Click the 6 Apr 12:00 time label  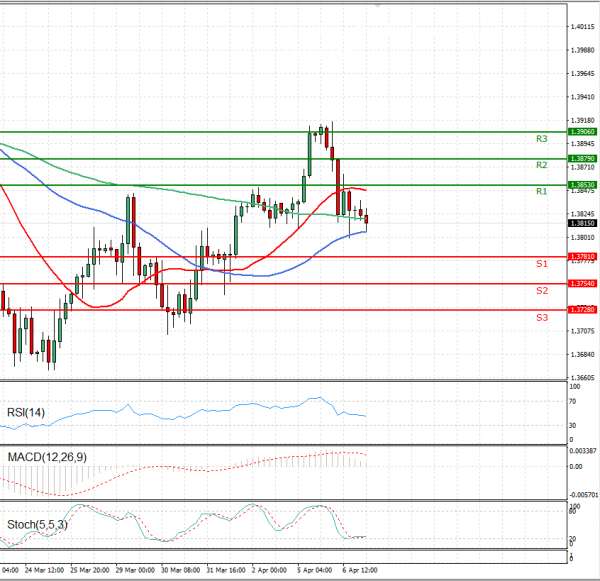coord(360,570)
